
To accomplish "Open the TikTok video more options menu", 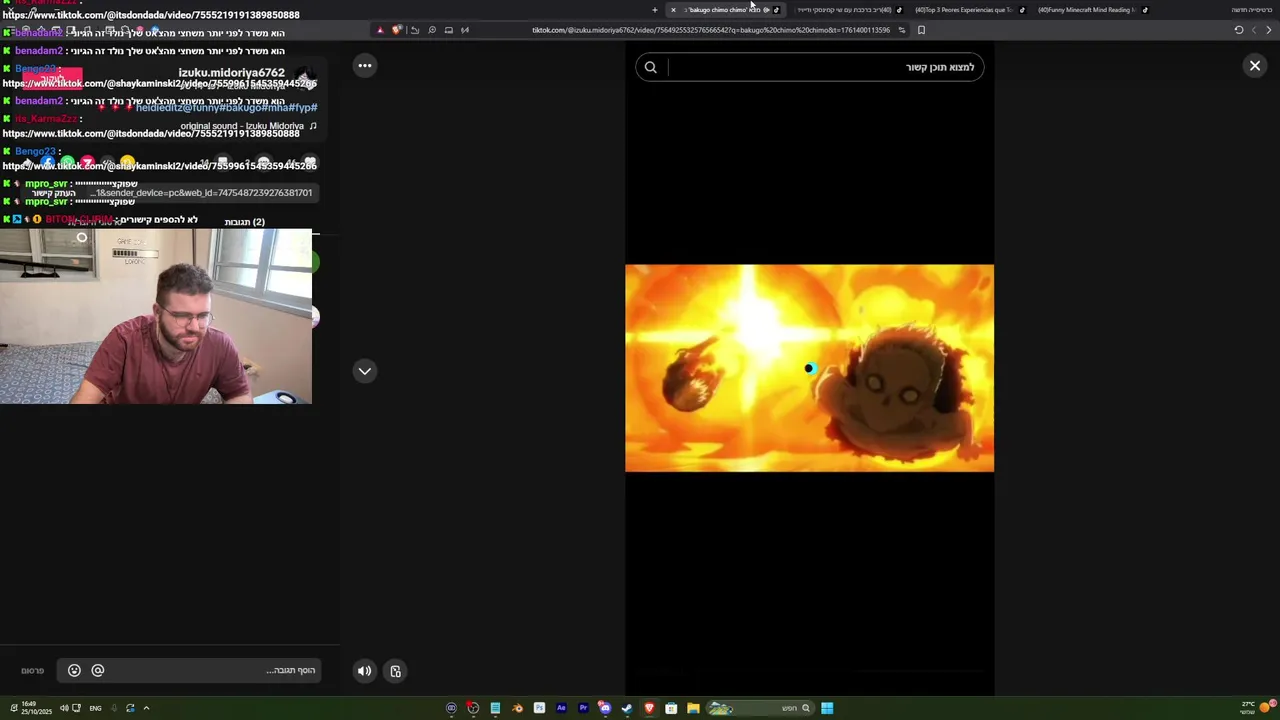I will [x=365, y=66].
